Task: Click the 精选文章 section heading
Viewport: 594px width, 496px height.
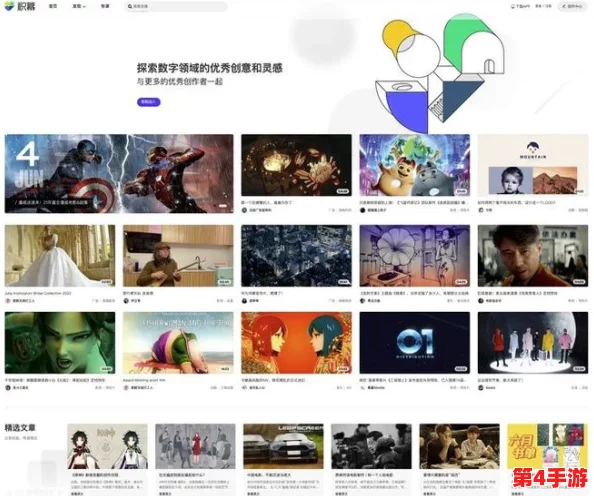Action: click(x=20, y=428)
